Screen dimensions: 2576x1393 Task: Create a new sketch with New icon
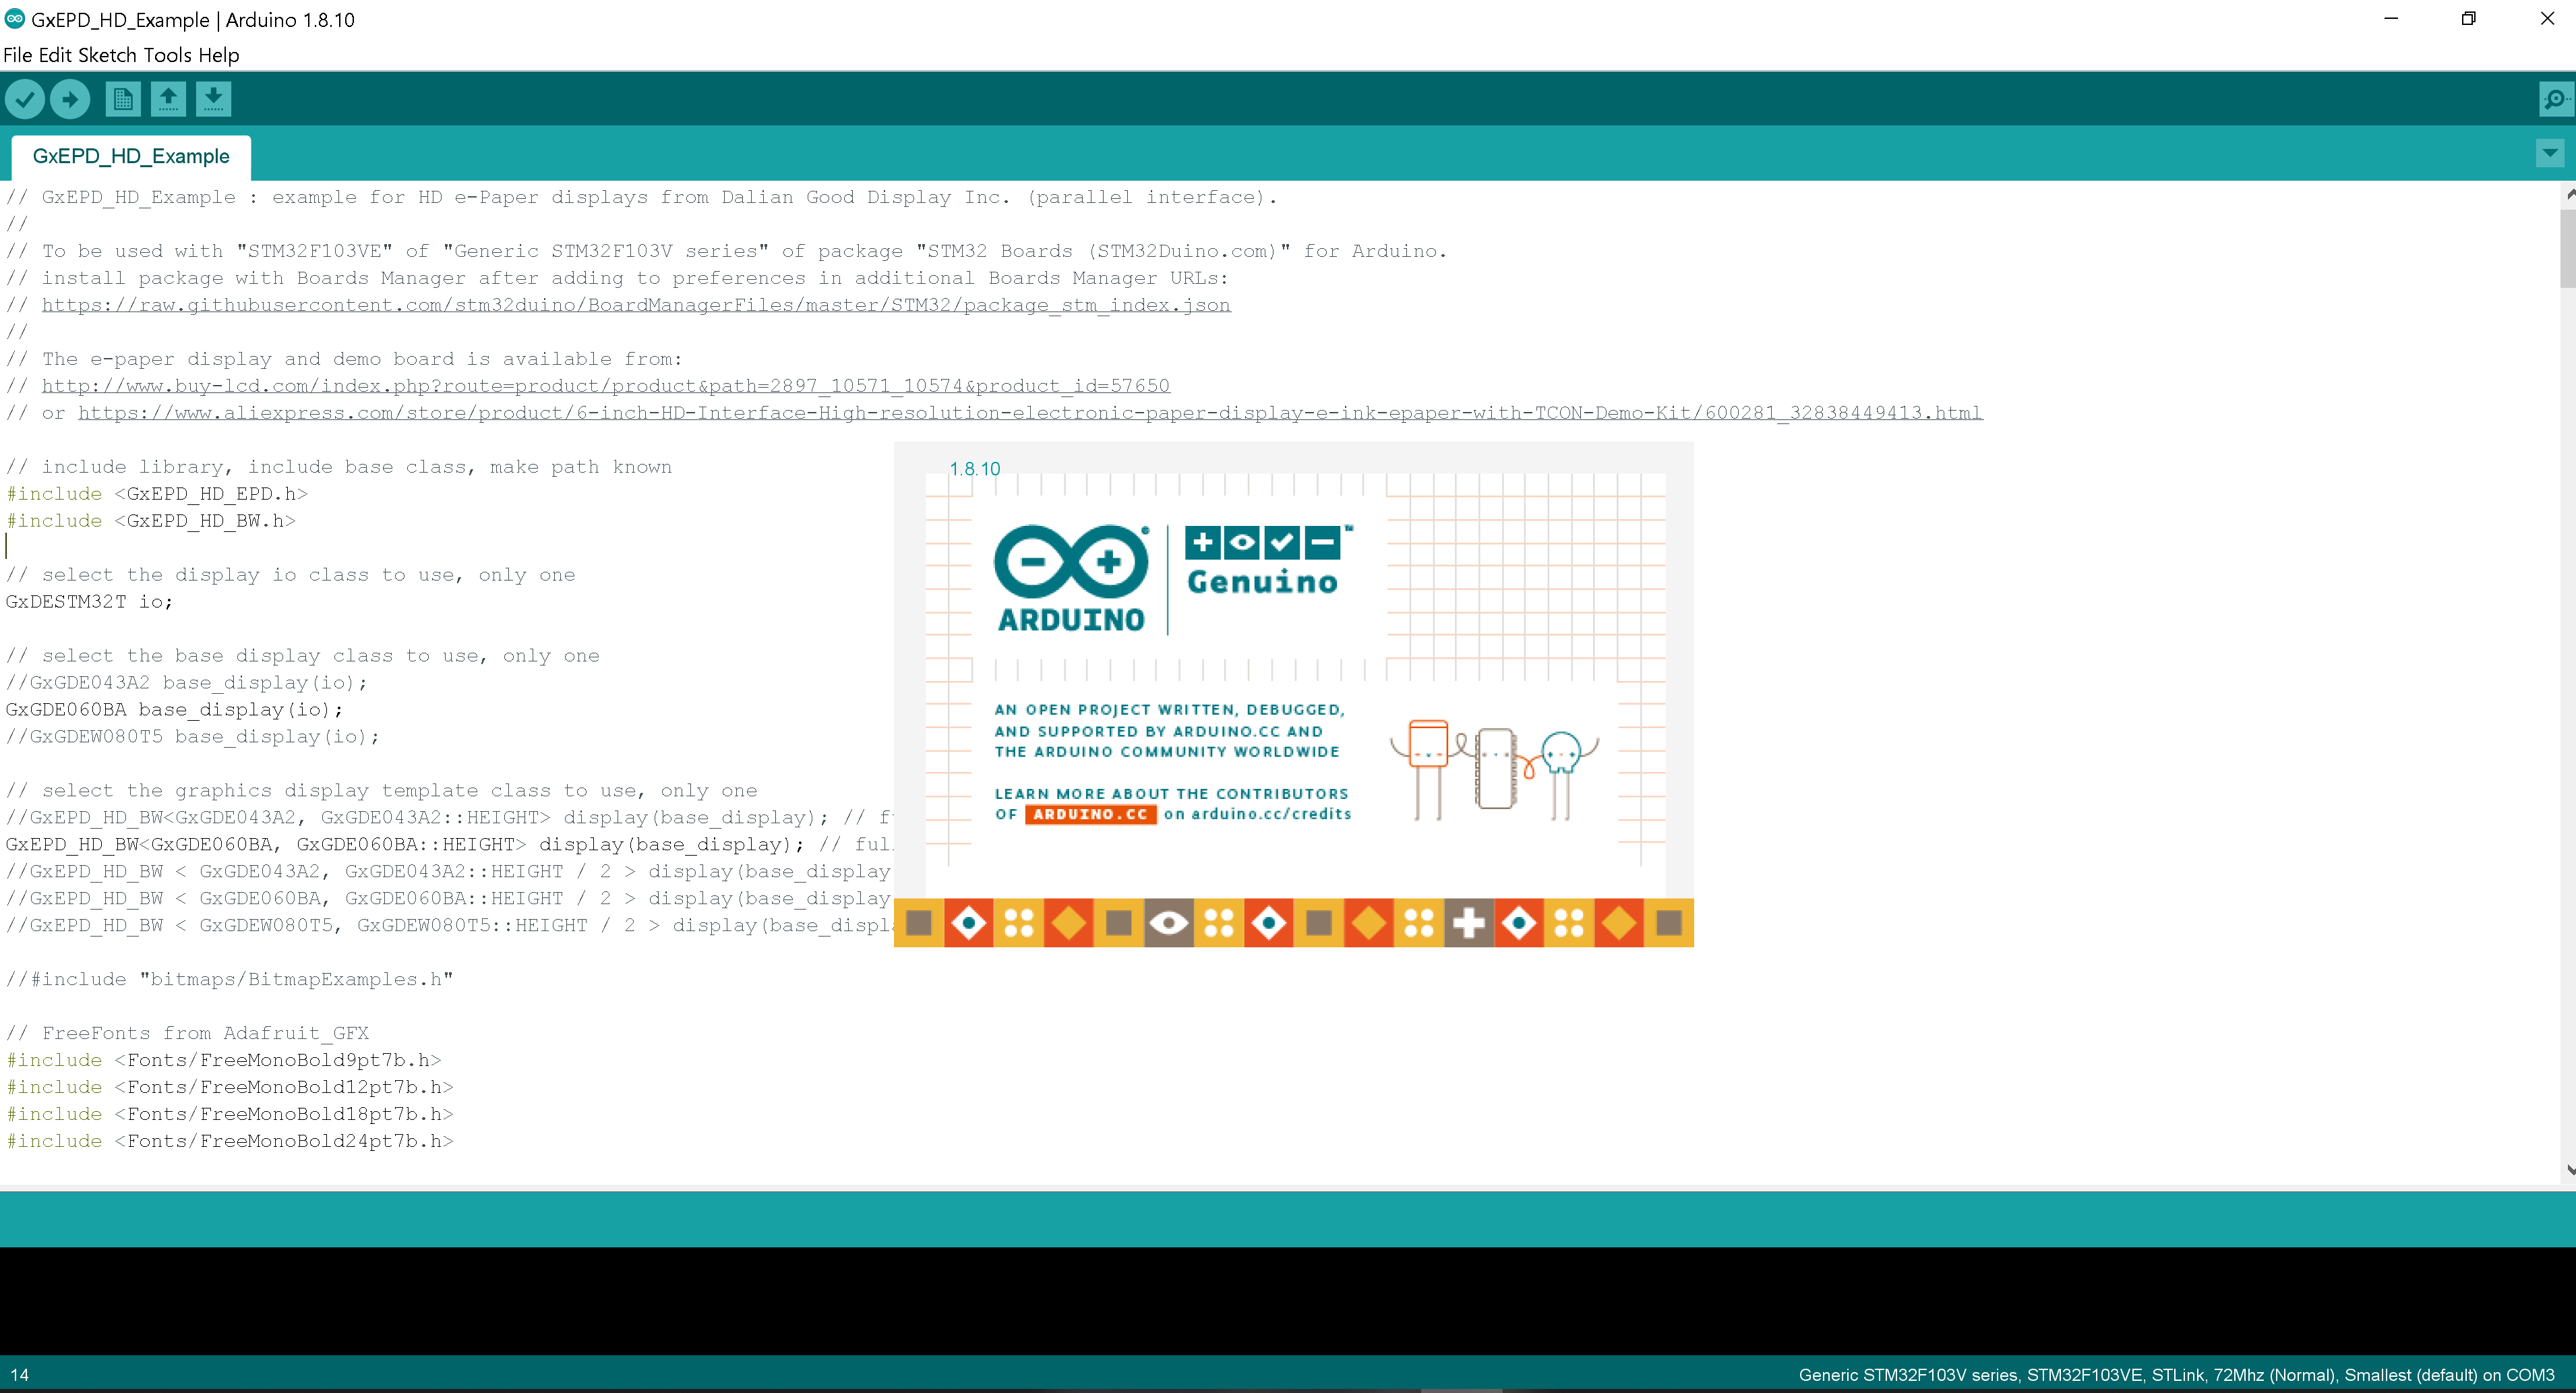click(122, 99)
